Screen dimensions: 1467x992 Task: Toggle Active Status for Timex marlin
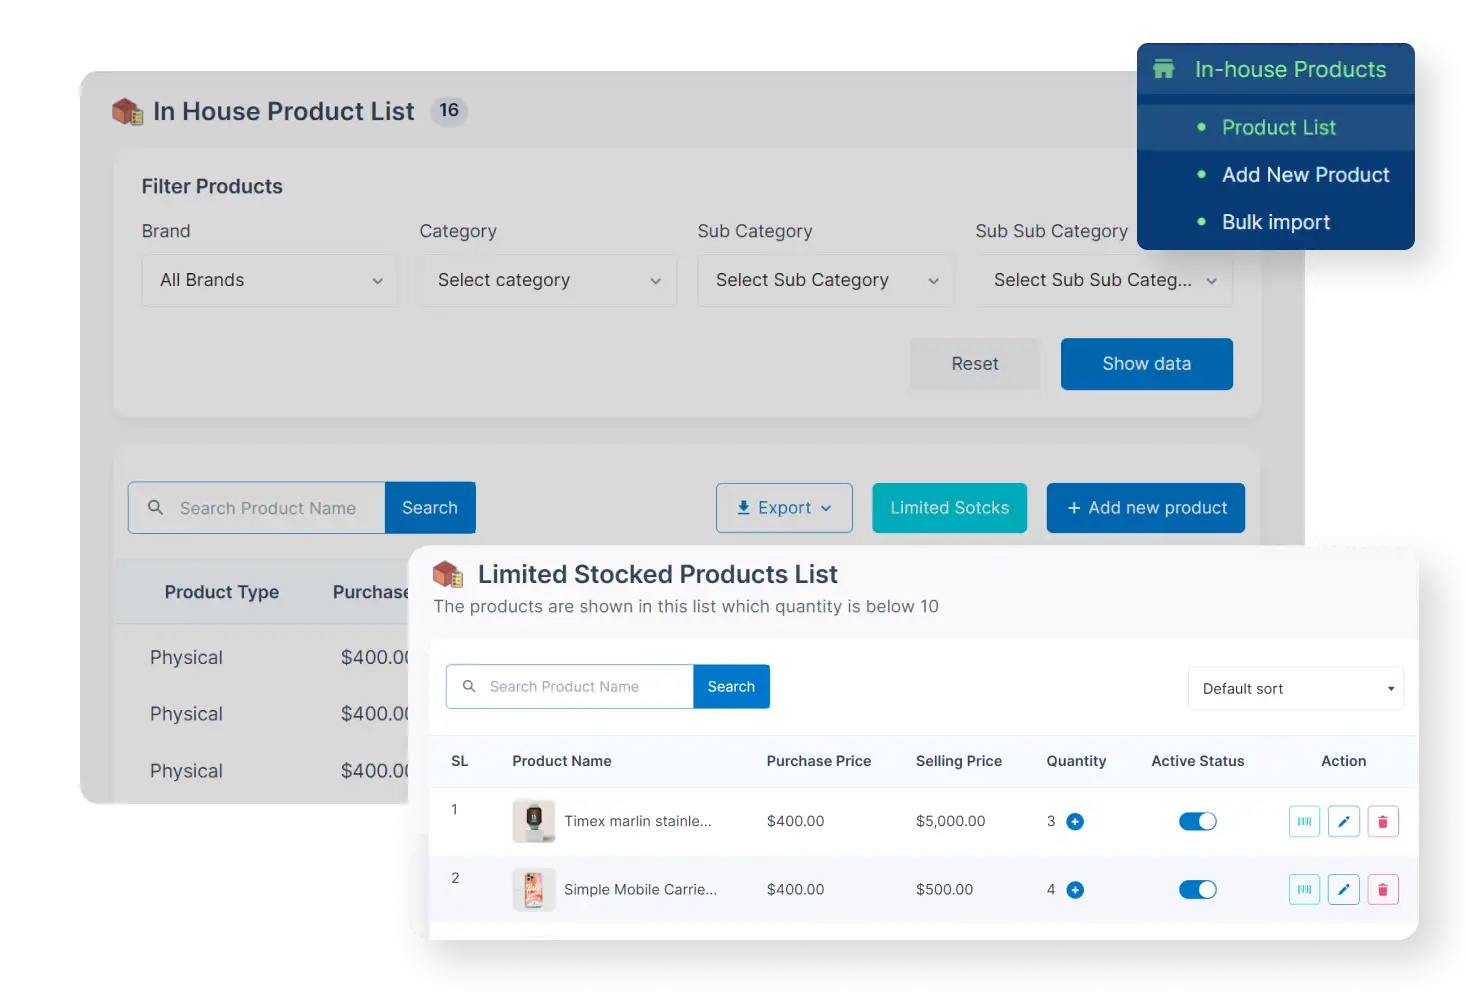click(1197, 821)
